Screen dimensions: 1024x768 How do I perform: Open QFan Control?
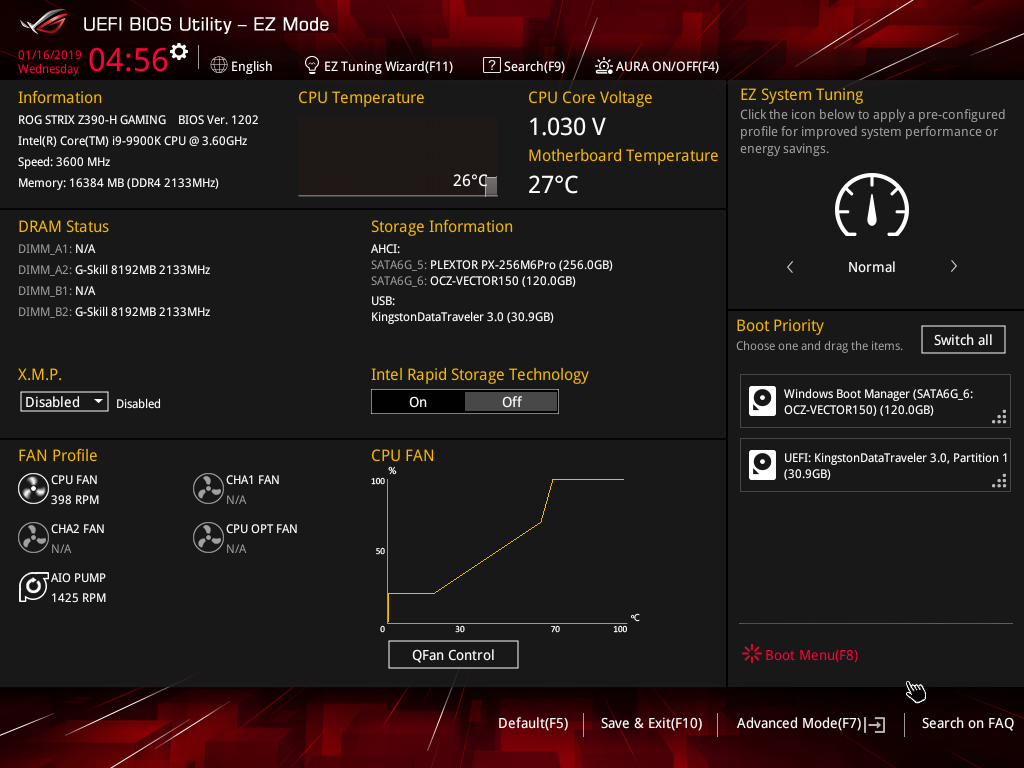453,654
